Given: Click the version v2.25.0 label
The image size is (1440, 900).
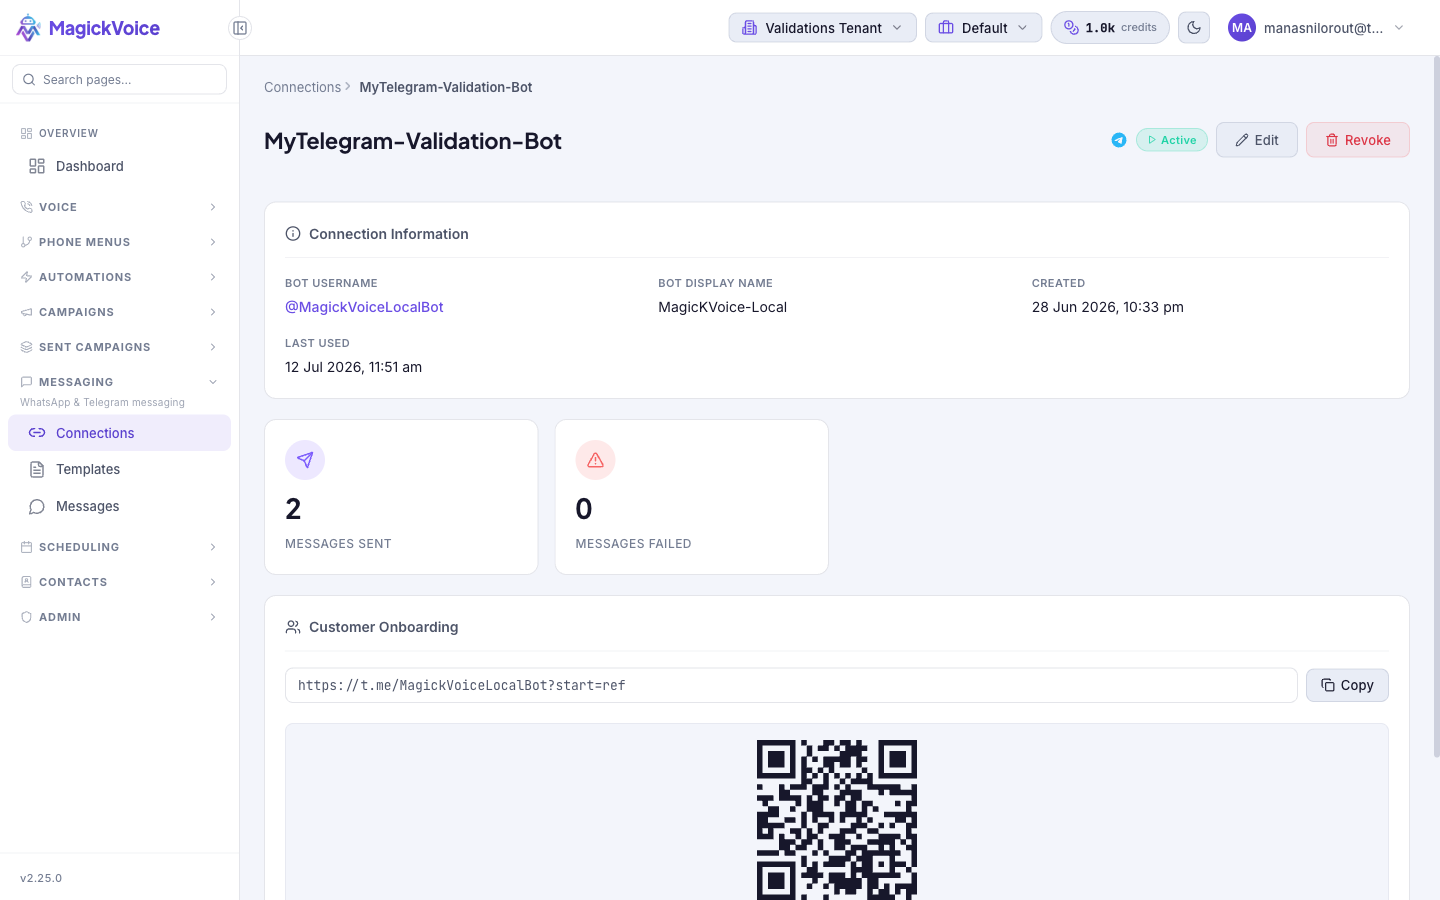Looking at the screenshot, I should [x=41, y=878].
